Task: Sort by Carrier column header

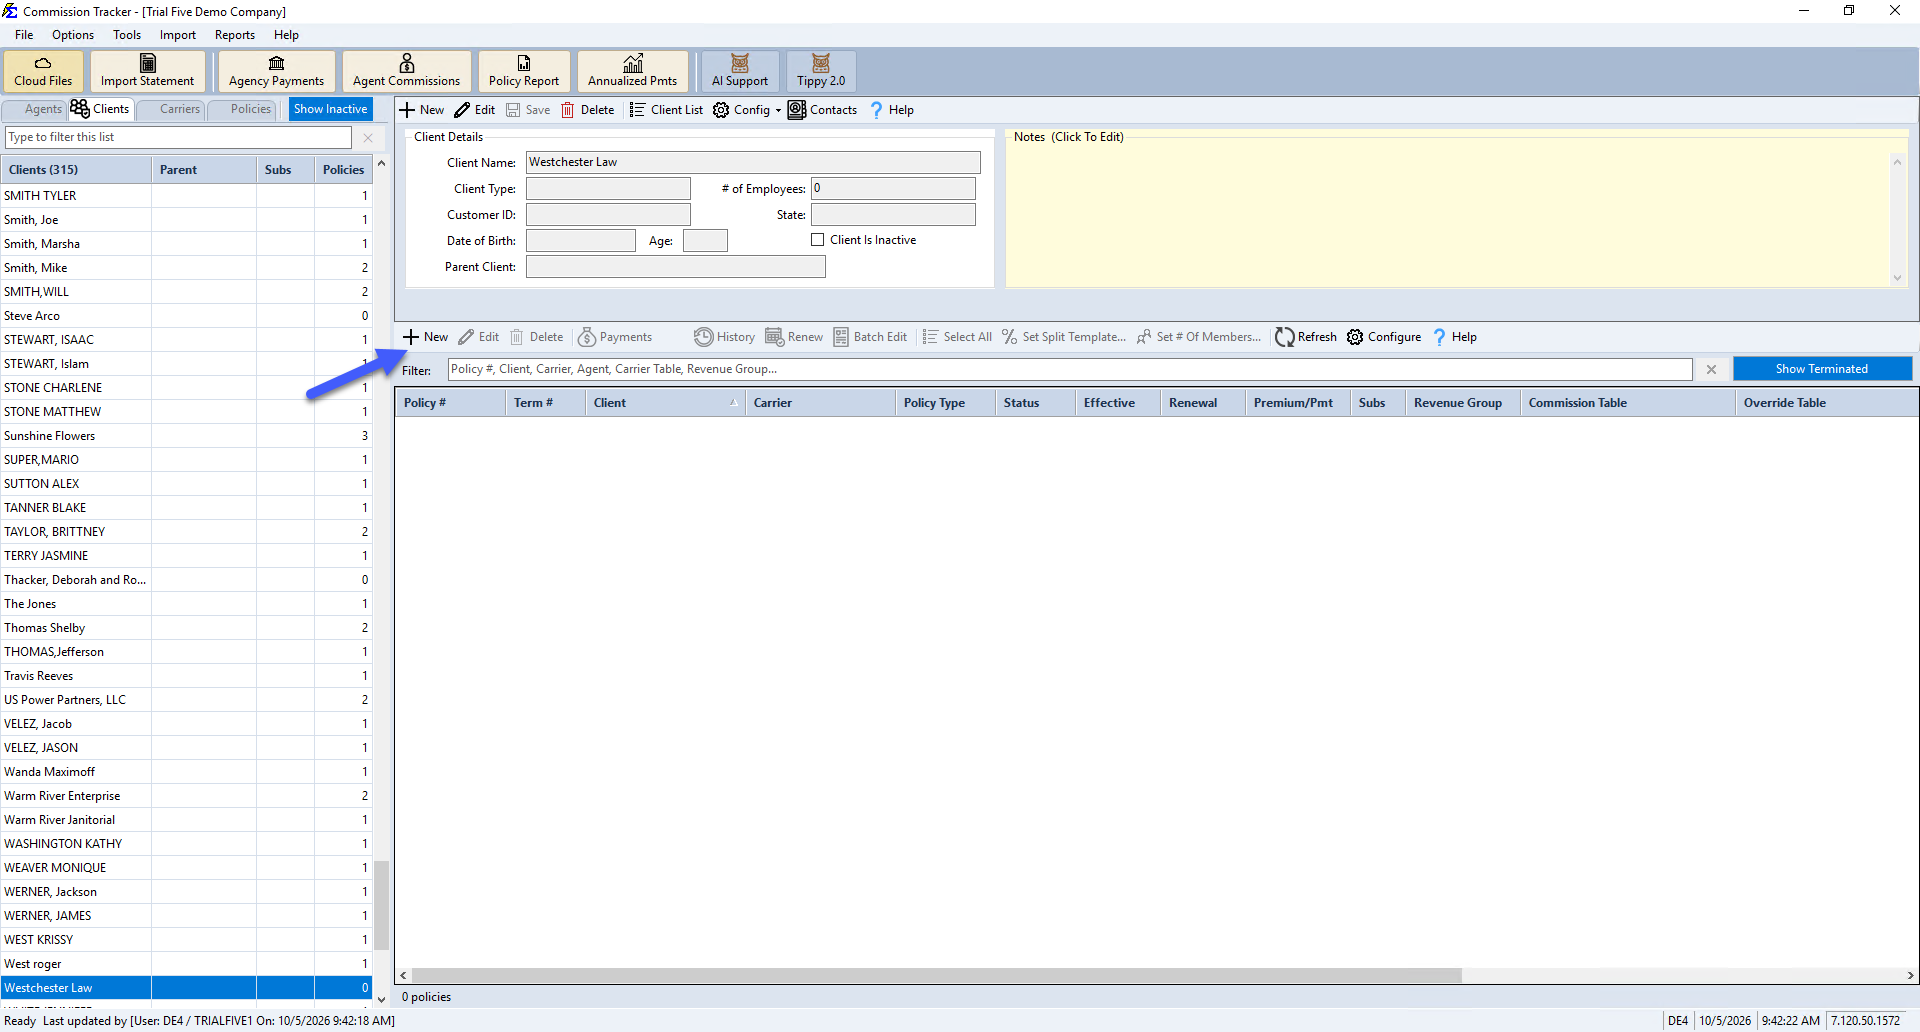Action: tap(820, 403)
